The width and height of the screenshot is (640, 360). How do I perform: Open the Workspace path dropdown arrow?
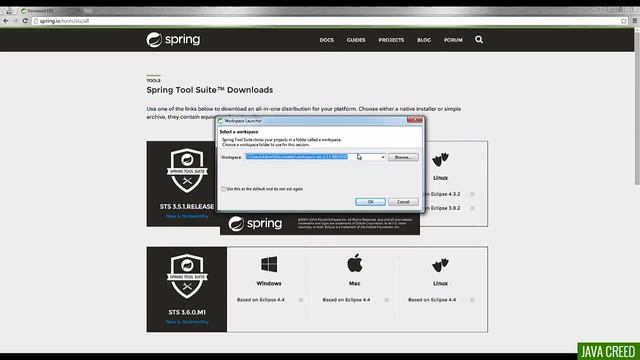click(x=383, y=157)
